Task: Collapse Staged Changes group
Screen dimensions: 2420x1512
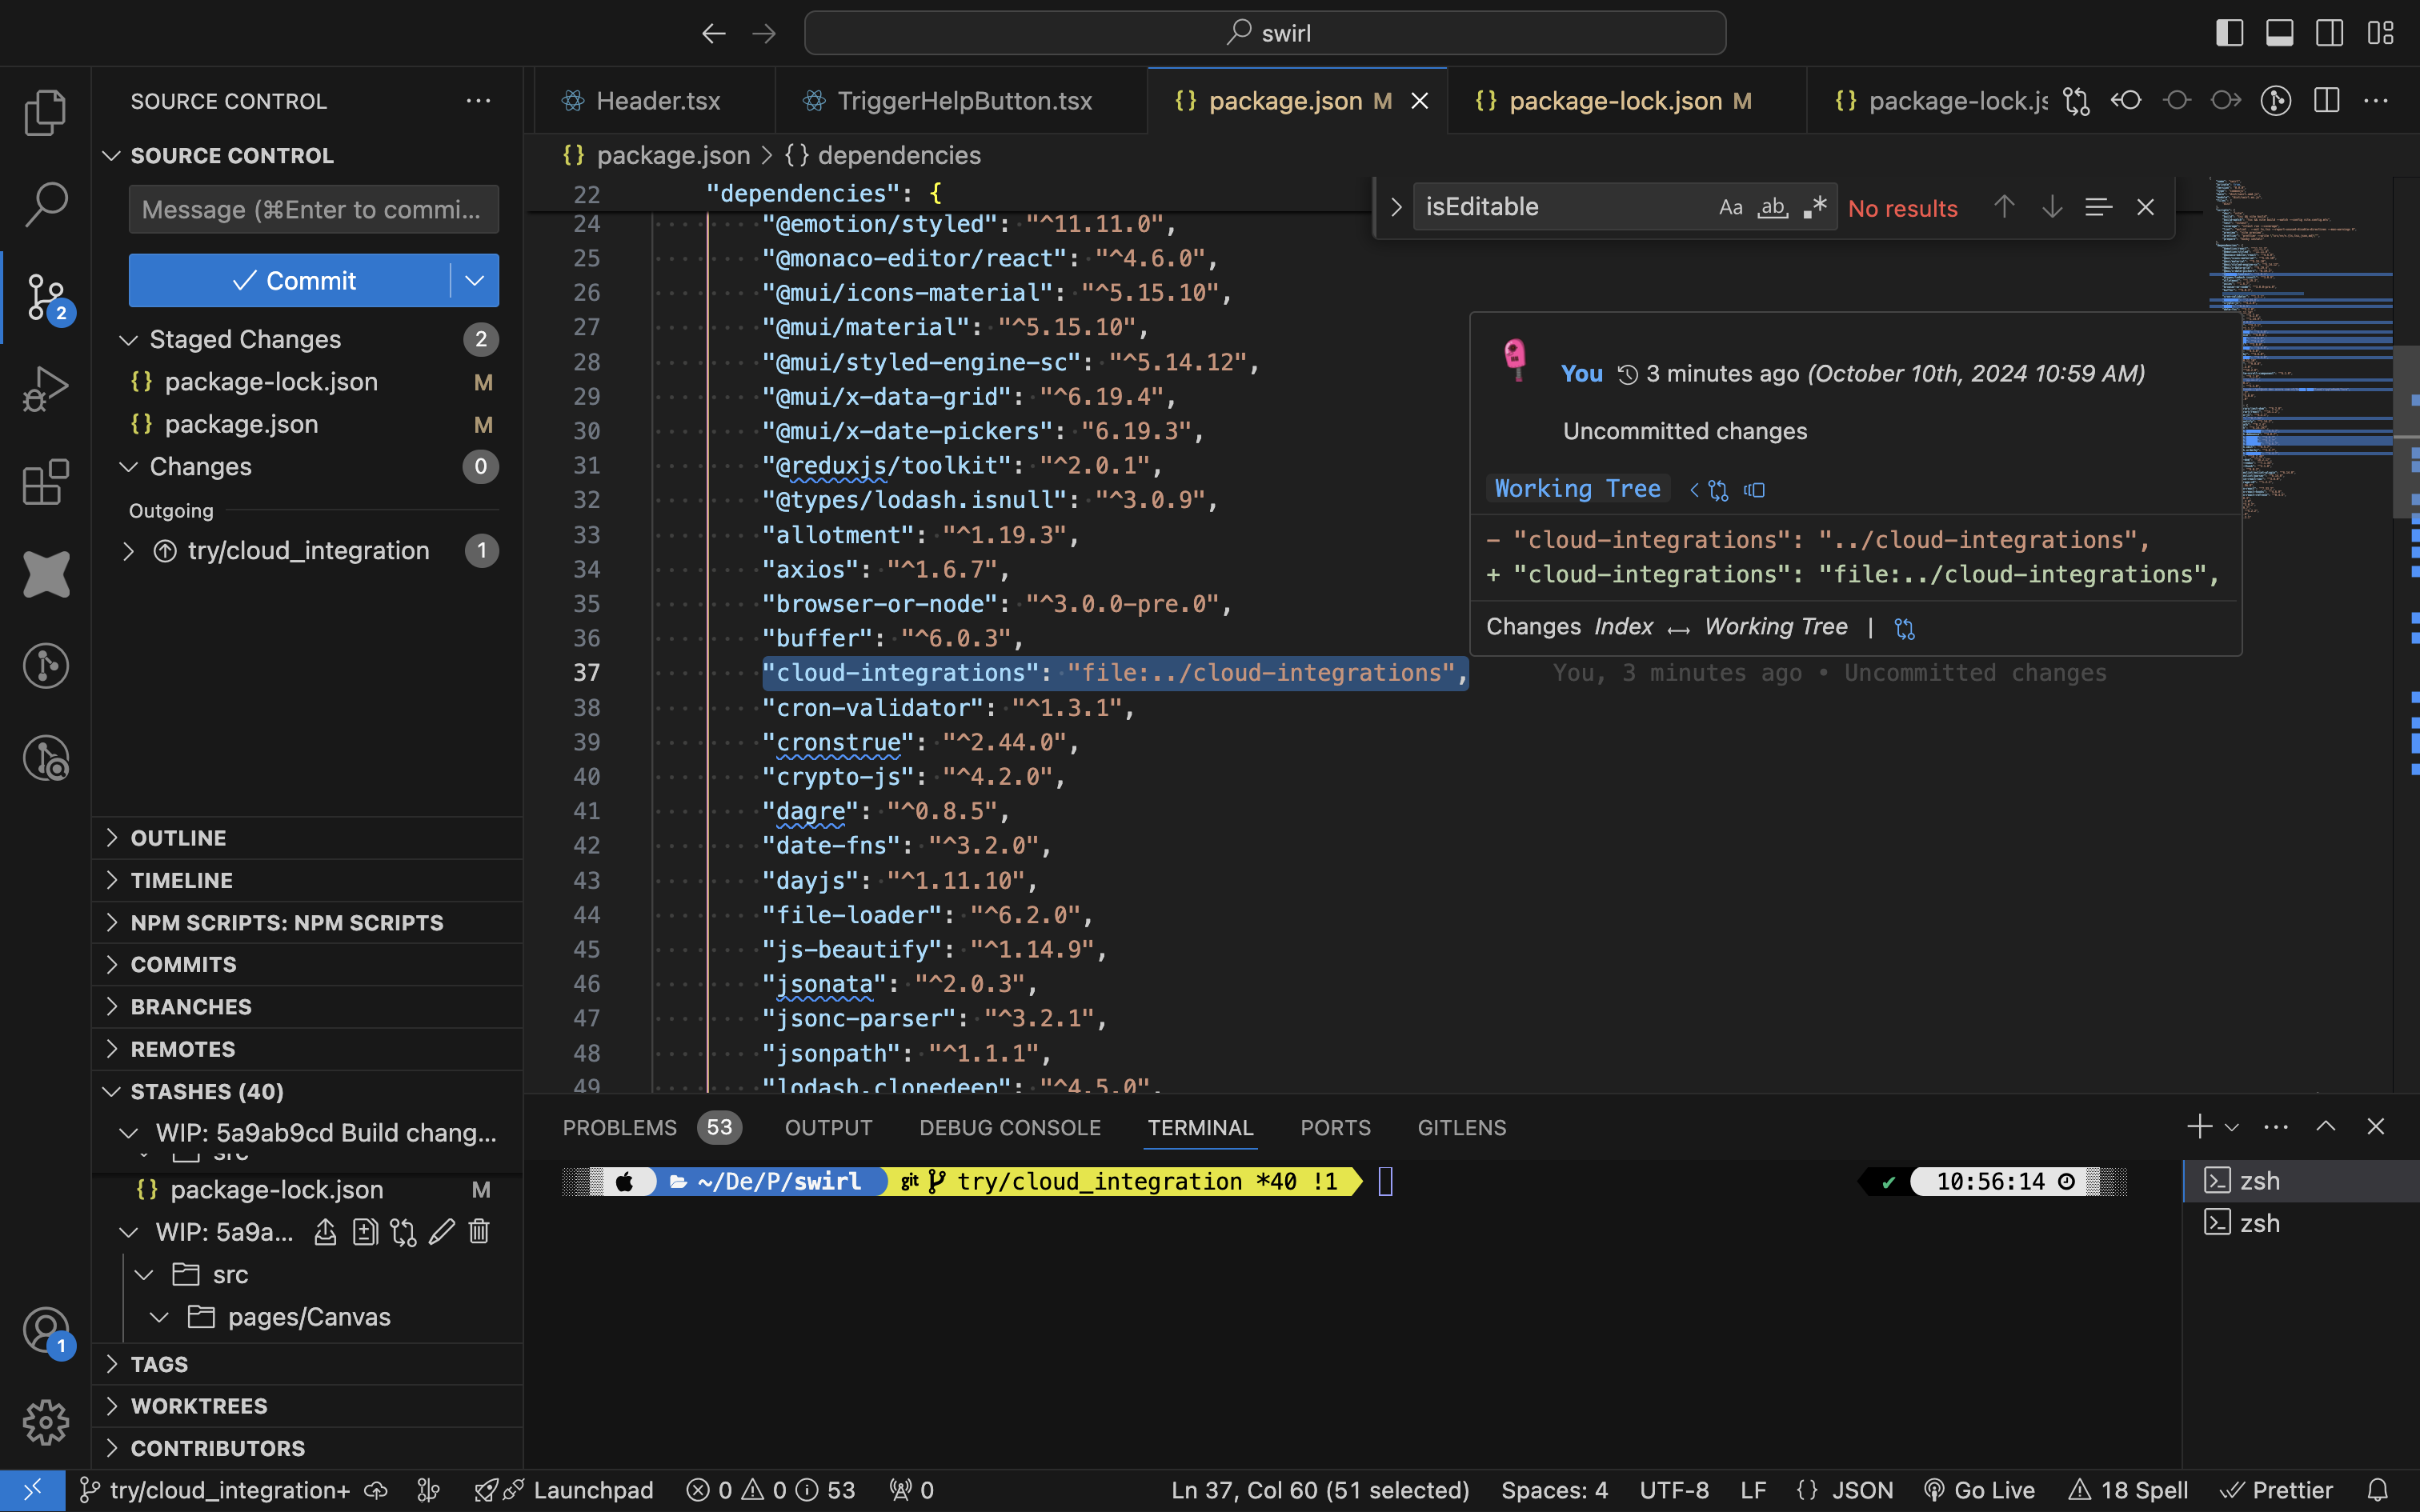Action: tap(128, 340)
